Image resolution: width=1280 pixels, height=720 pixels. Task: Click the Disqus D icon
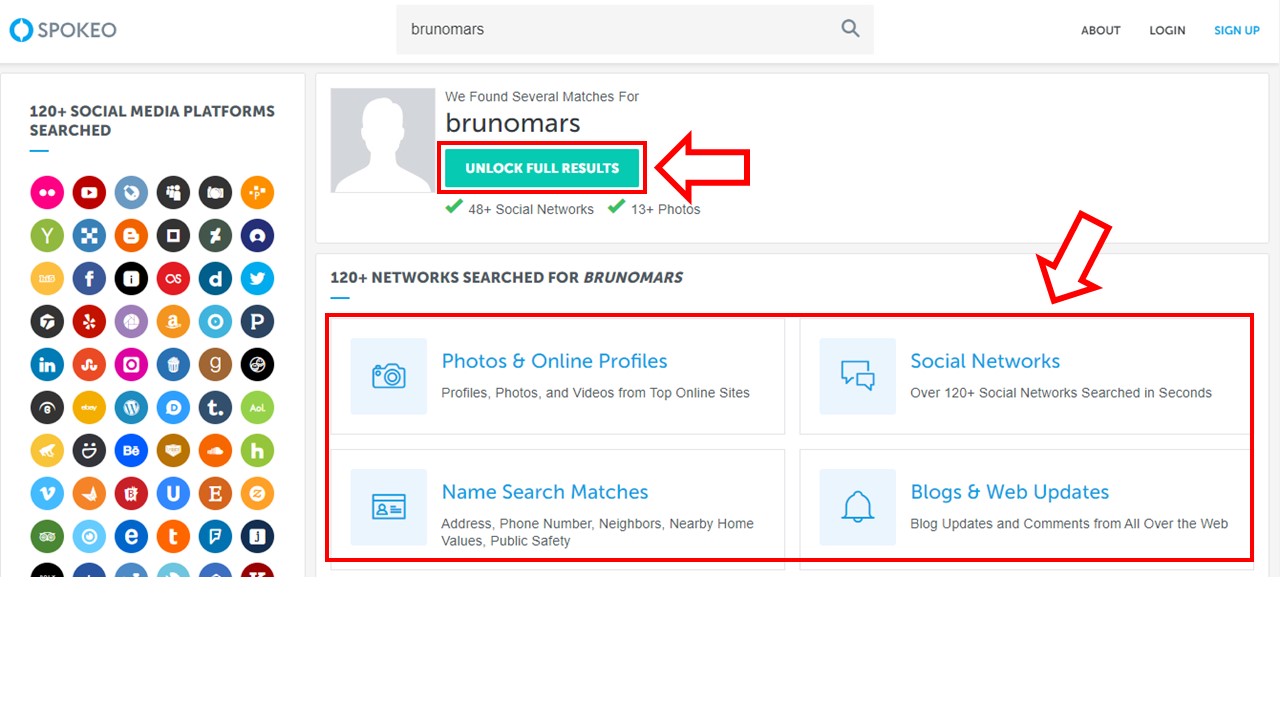[173, 408]
